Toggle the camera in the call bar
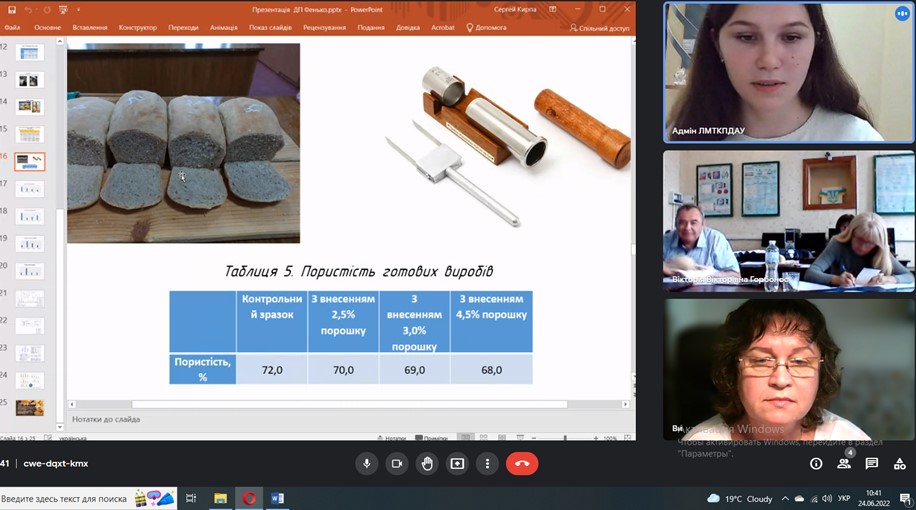This screenshot has height=510, width=916. click(x=397, y=464)
